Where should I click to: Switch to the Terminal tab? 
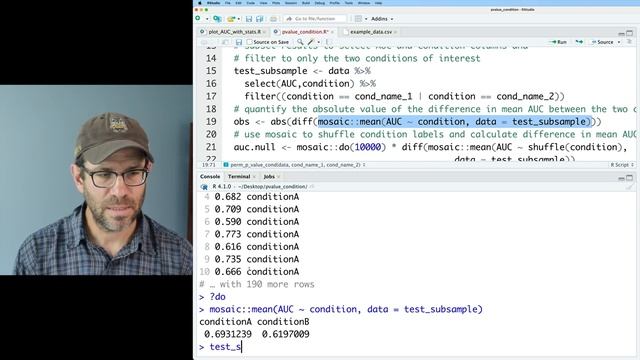[239, 177]
